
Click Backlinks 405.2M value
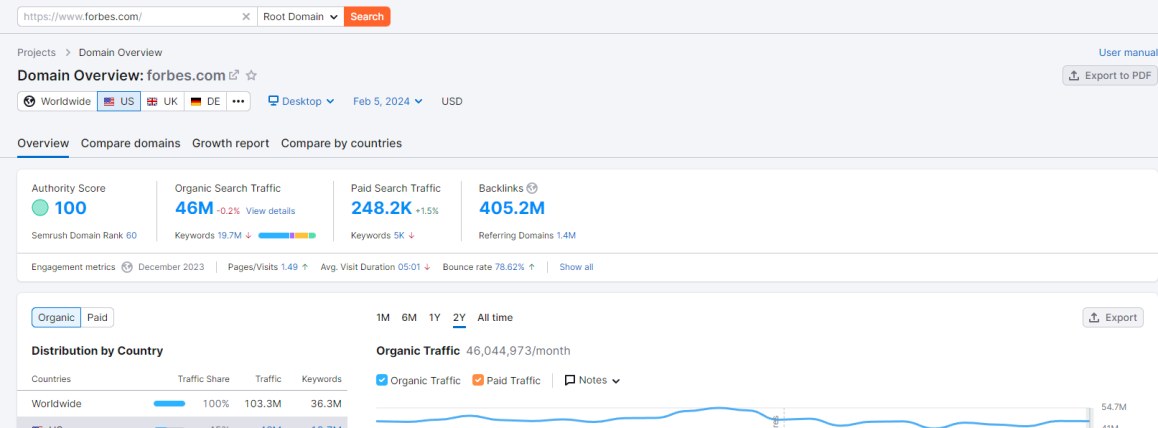point(512,208)
